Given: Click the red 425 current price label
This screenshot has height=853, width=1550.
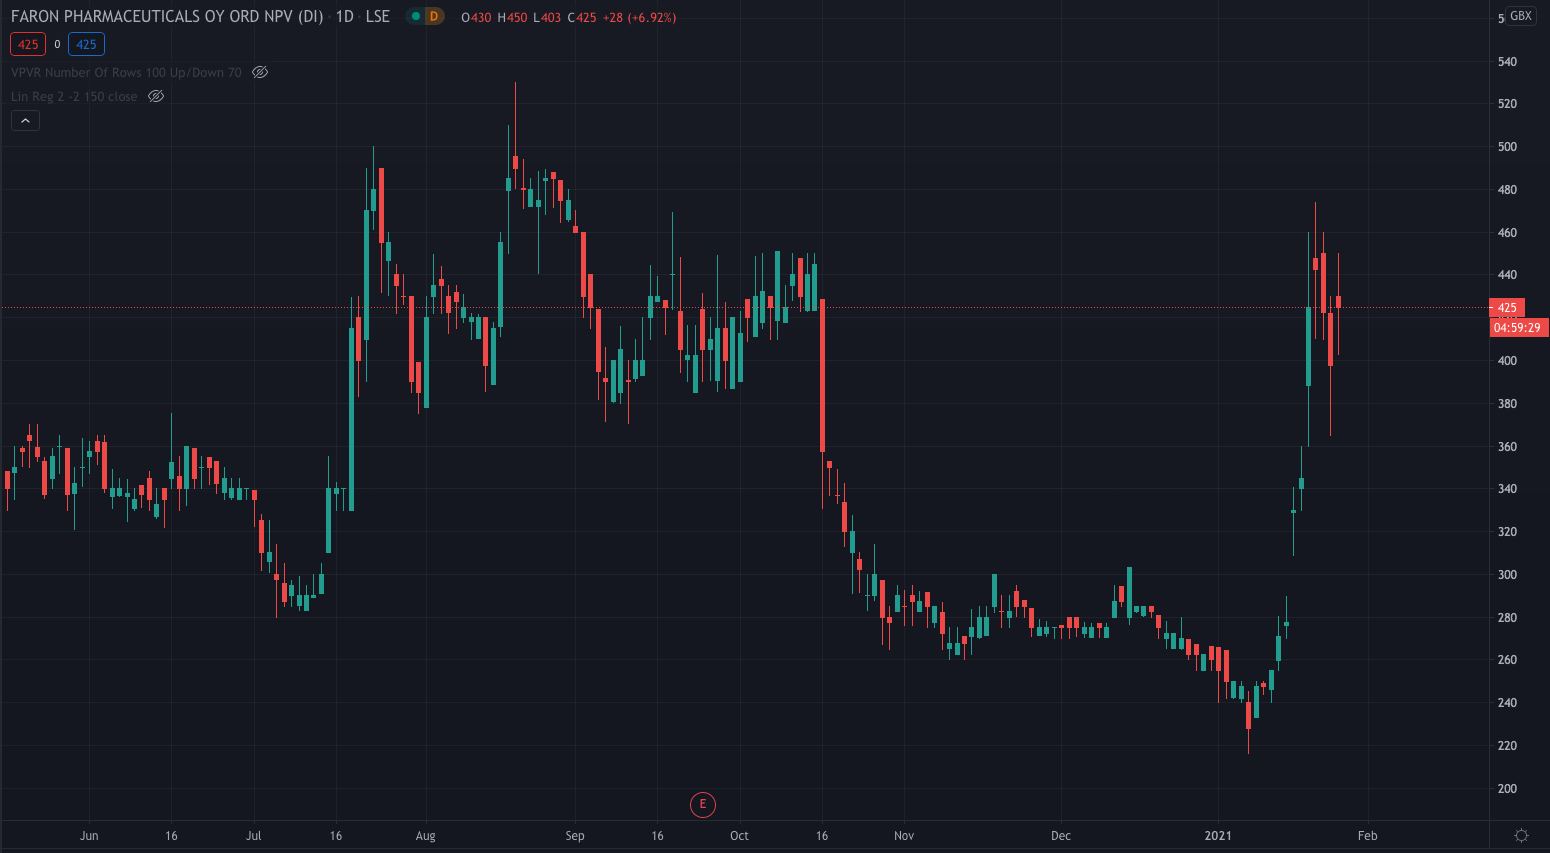Looking at the screenshot, I should 1507,308.
